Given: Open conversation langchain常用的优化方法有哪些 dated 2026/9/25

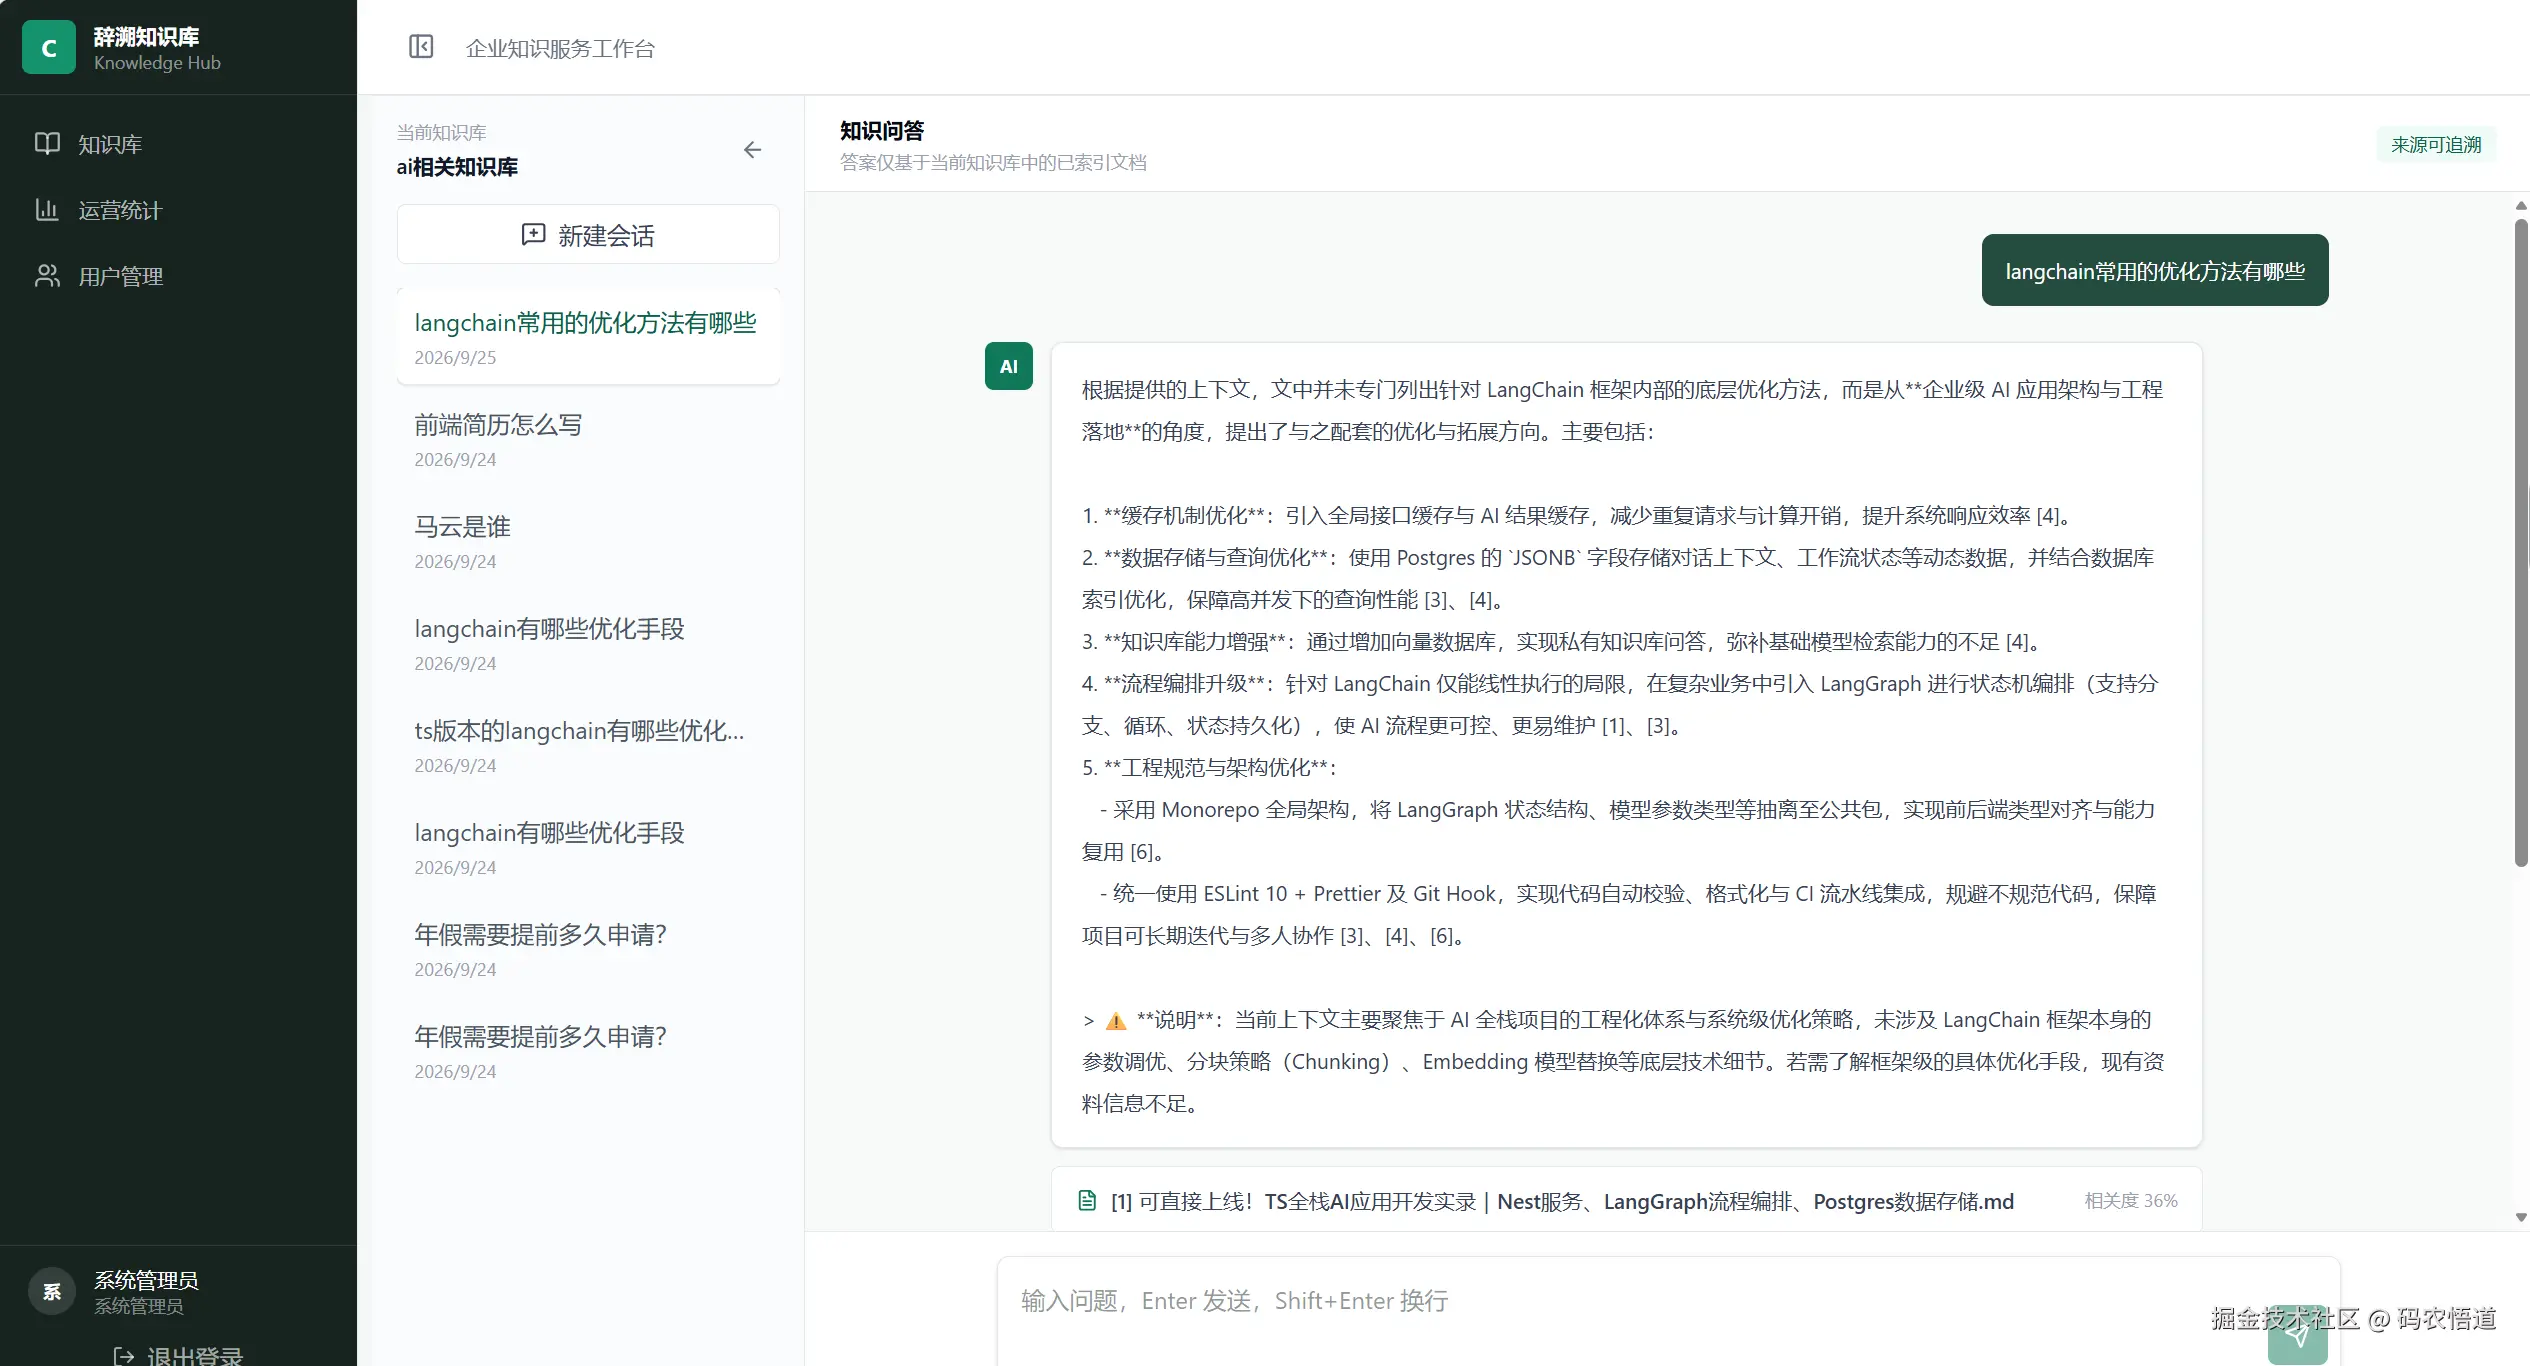Looking at the screenshot, I should tap(588, 337).
